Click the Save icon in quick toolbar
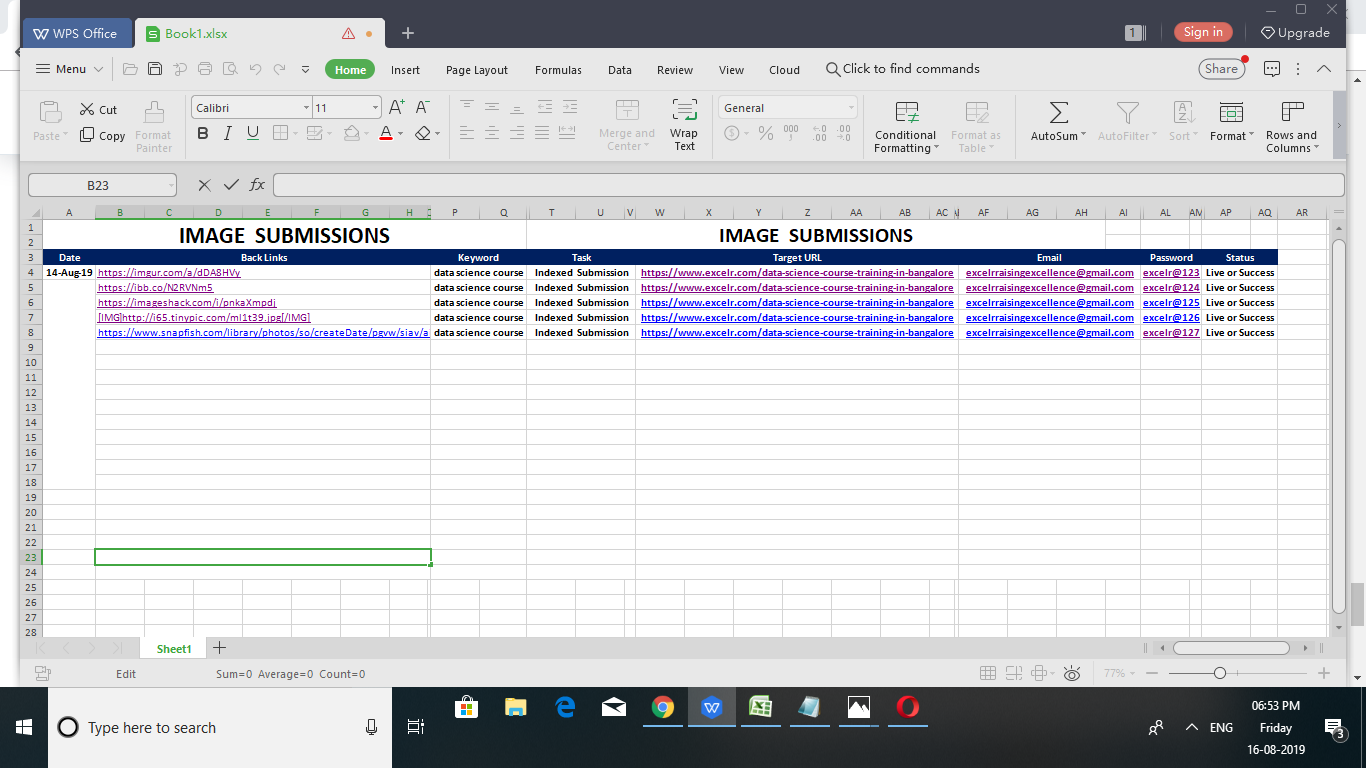 [x=155, y=69]
